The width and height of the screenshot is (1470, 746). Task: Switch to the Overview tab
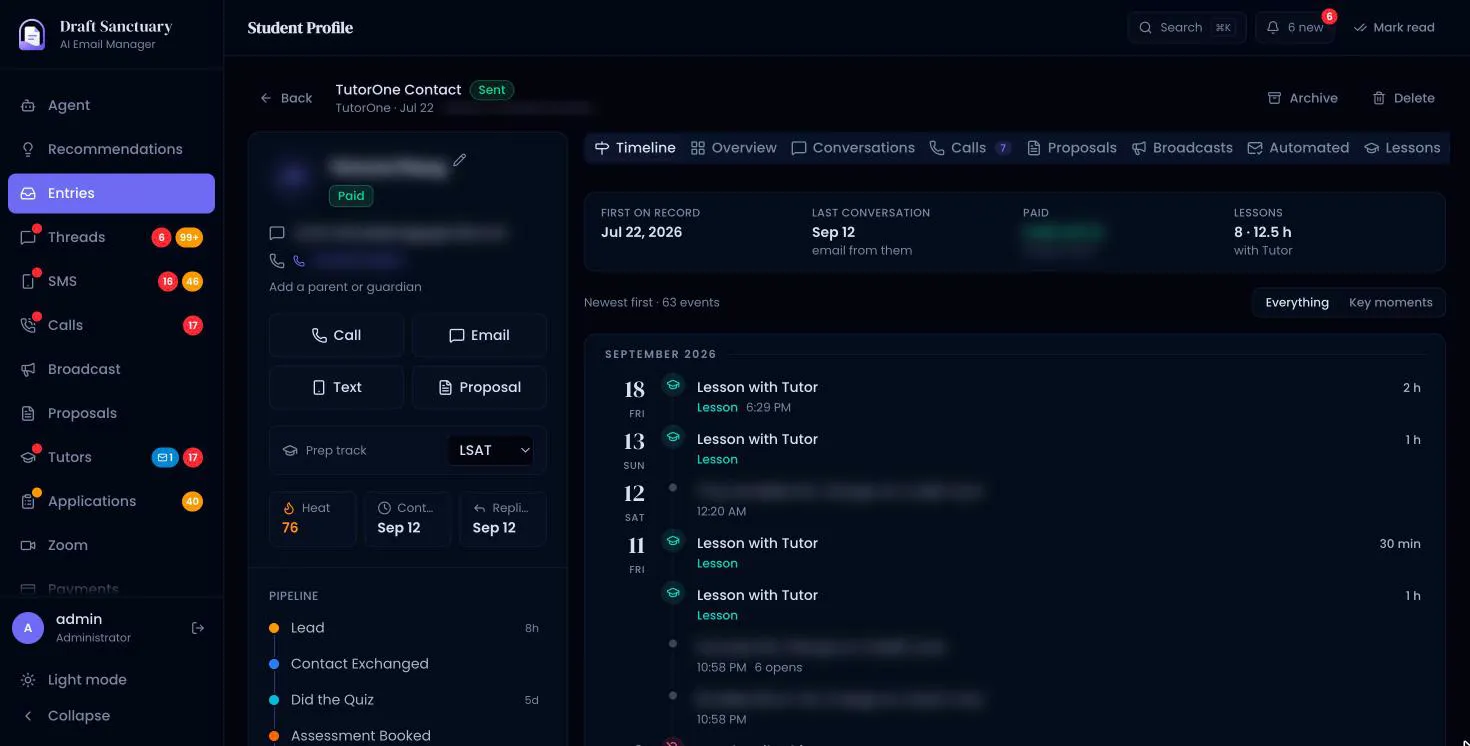(x=733, y=148)
